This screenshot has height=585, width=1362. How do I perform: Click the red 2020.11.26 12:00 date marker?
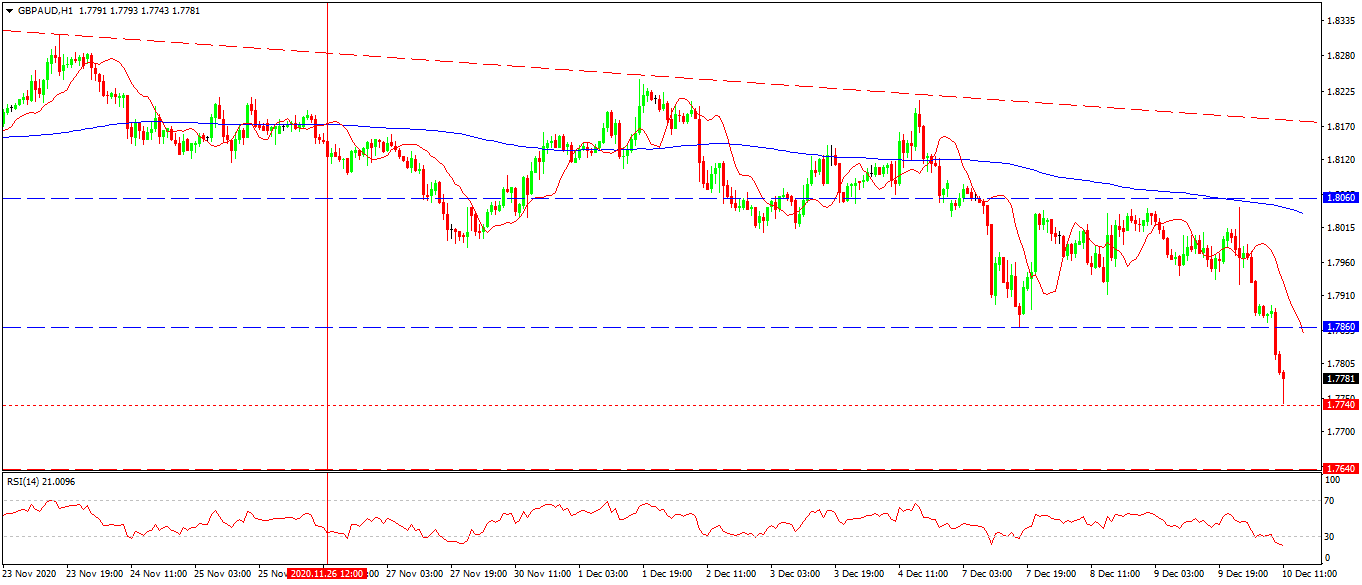[x=328, y=575]
